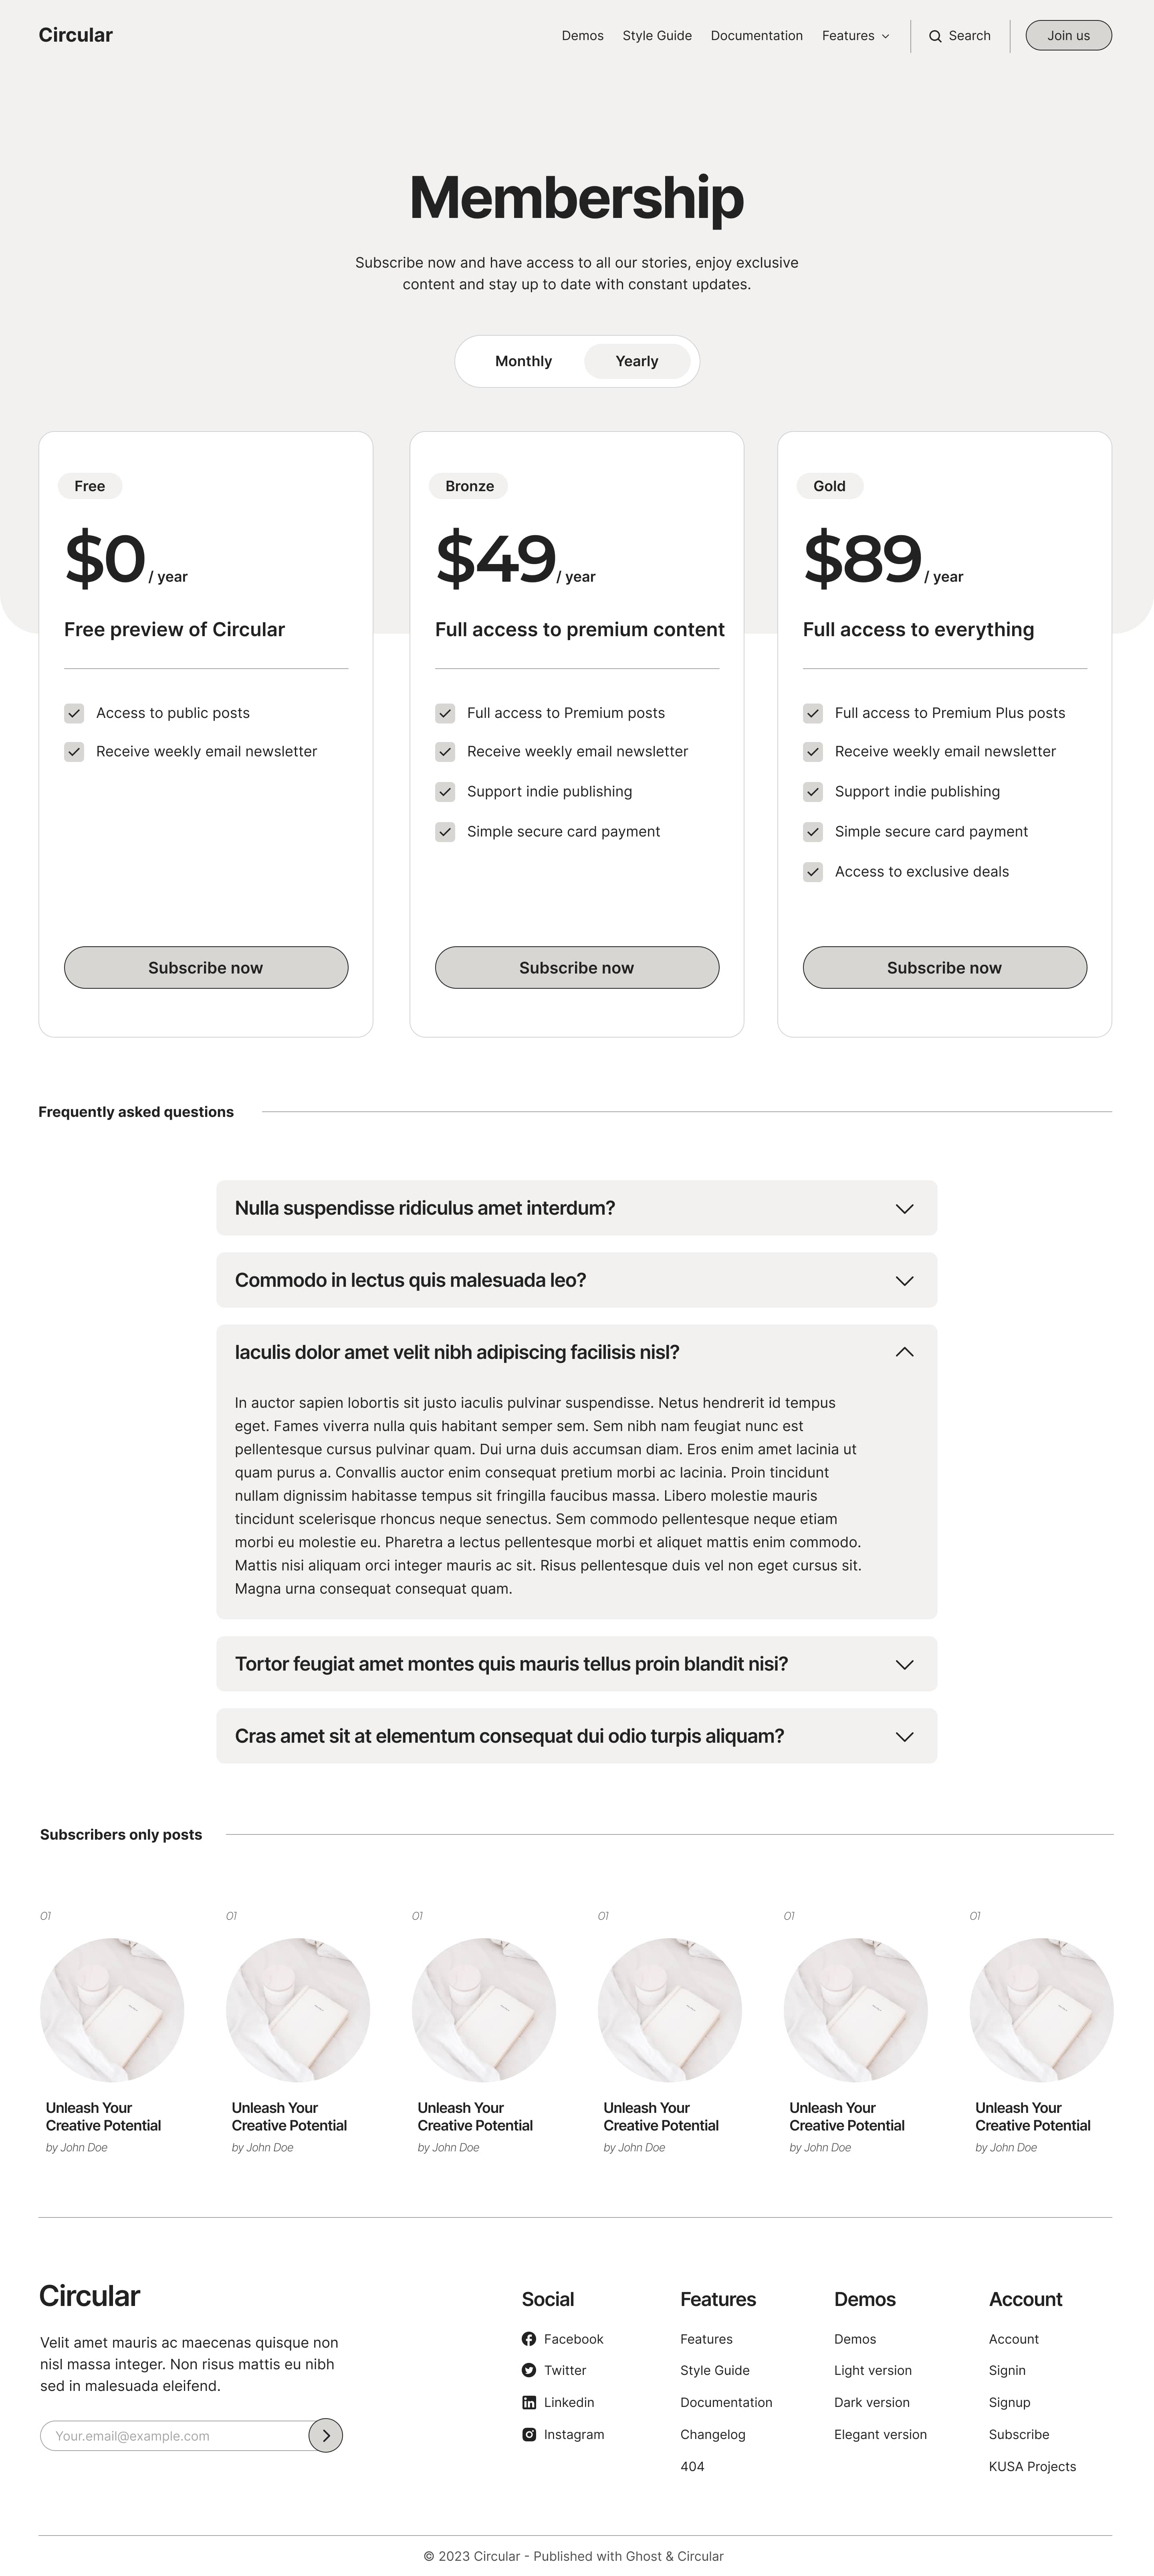
Task: Click the Twitter icon in the footer
Action: click(x=529, y=2371)
